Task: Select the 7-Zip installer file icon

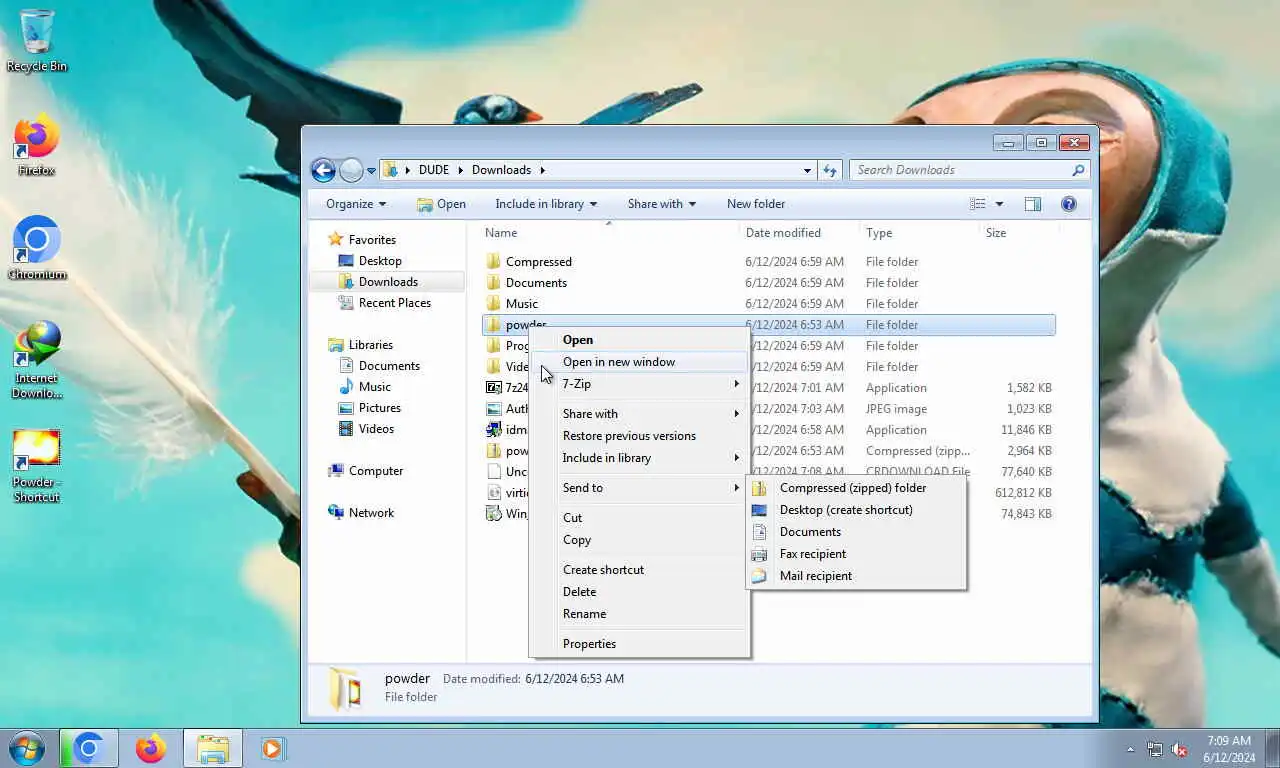Action: [x=493, y=388]
